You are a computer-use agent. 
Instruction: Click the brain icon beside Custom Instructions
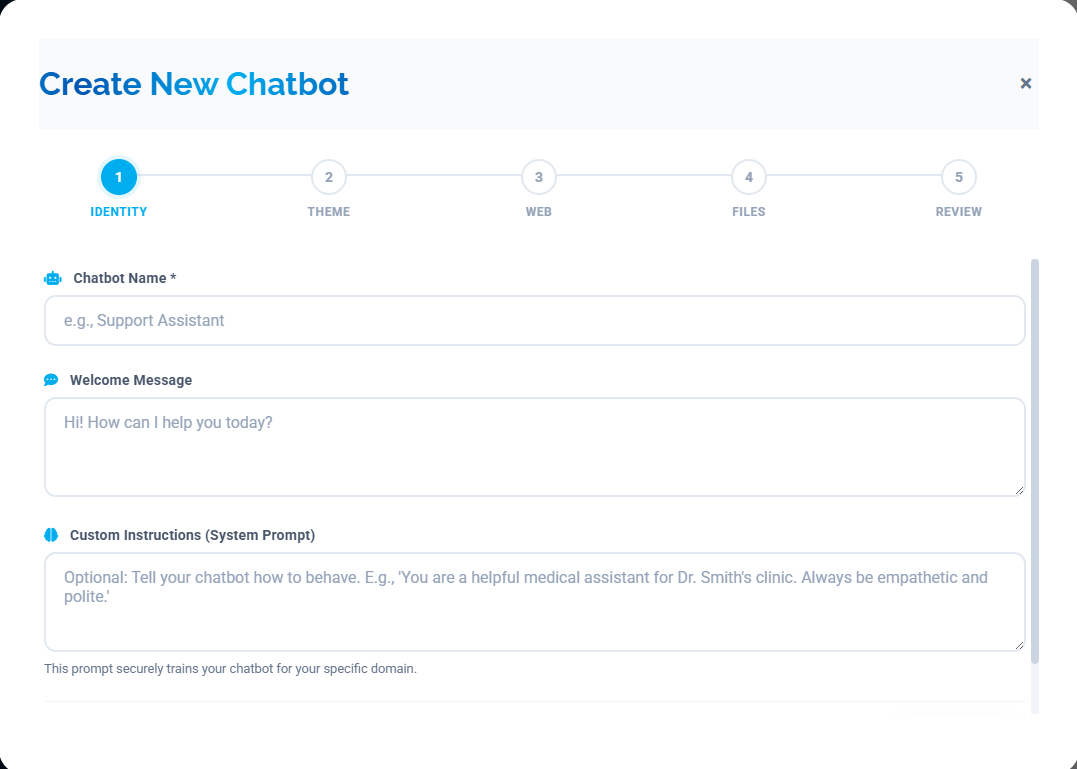51,535
